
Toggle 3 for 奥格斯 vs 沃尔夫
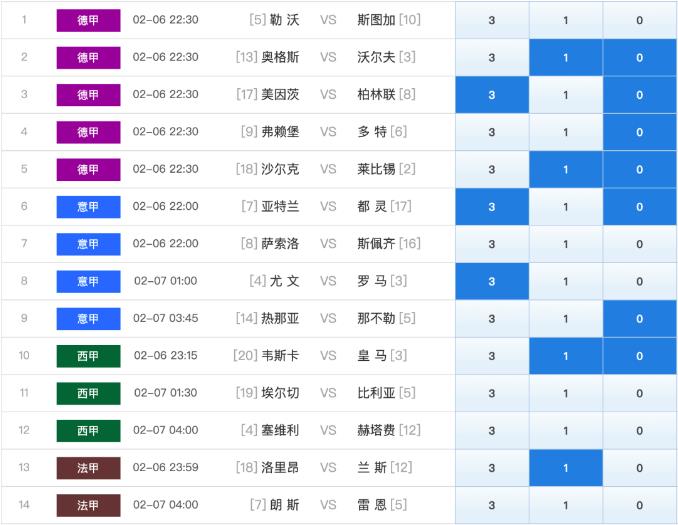tap(492, 57)
